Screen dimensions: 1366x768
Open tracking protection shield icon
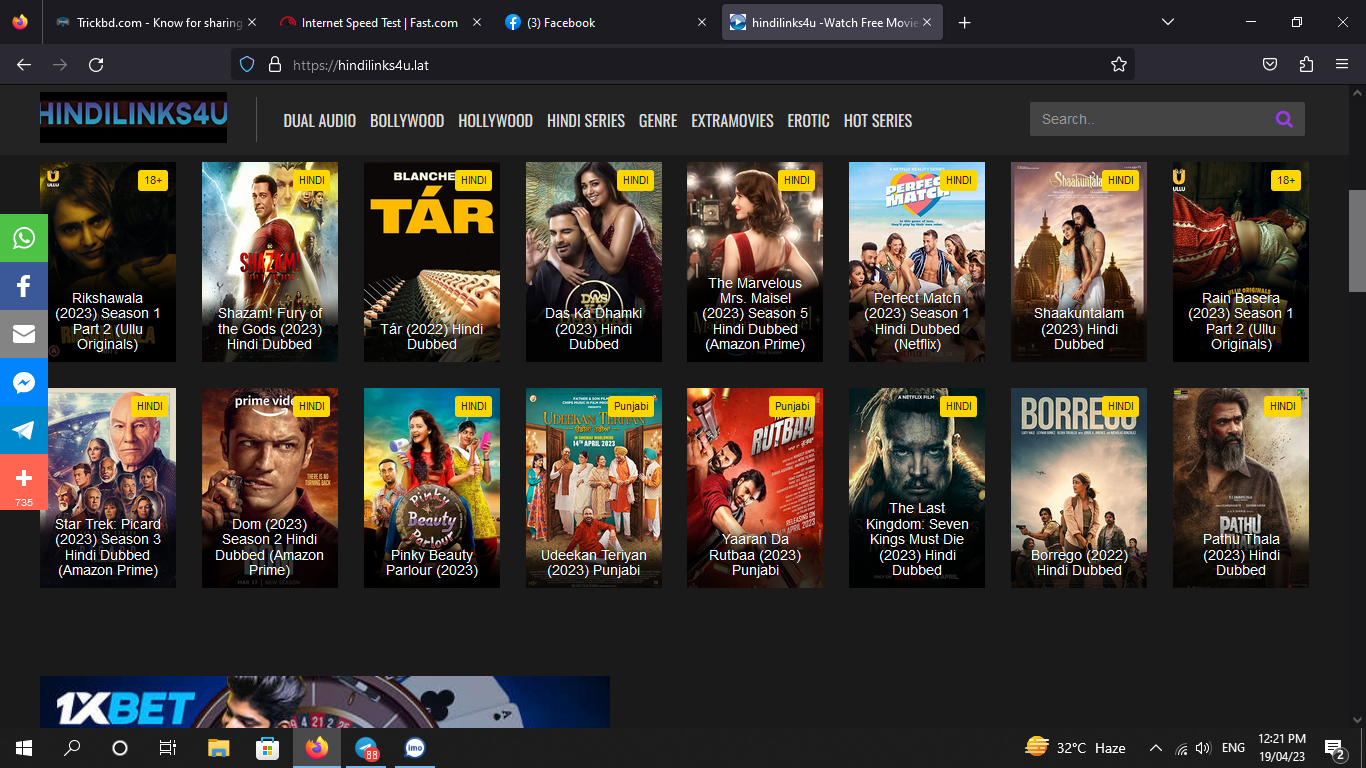[x=247, y=64]
